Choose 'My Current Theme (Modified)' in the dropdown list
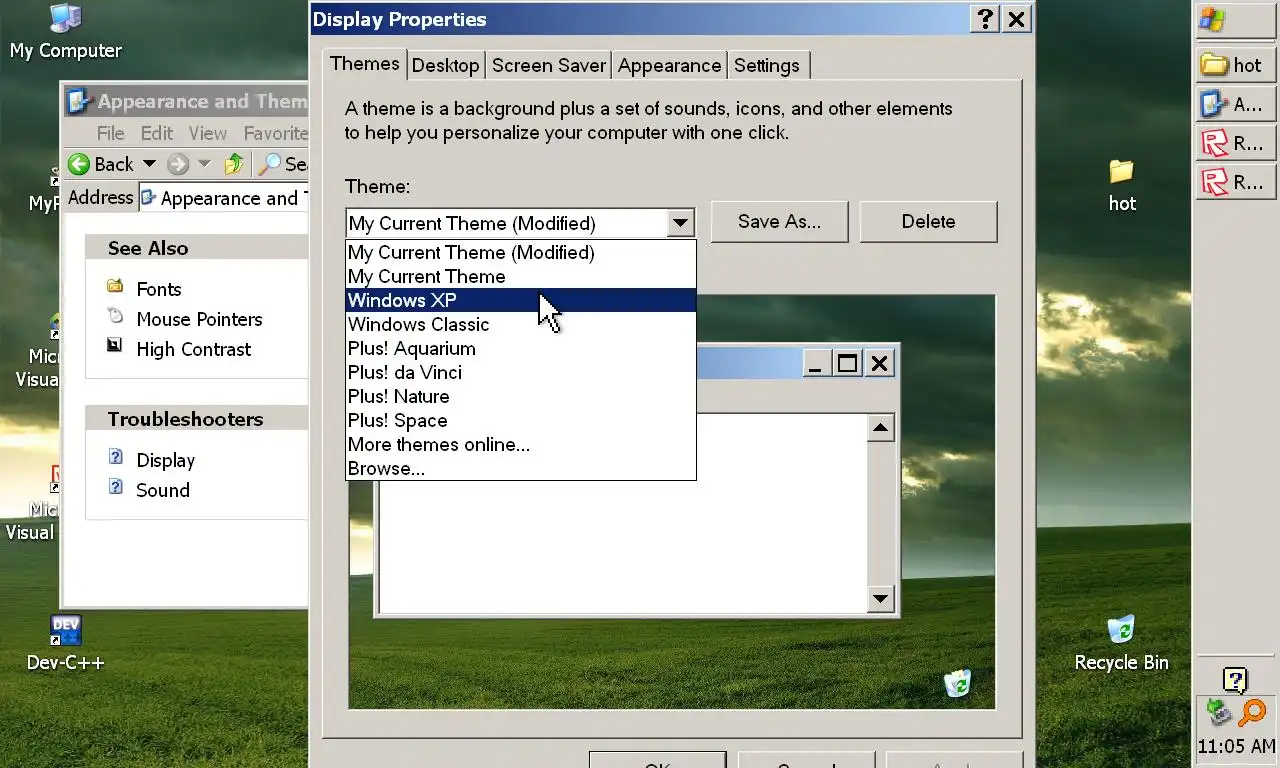 [520, 252]
